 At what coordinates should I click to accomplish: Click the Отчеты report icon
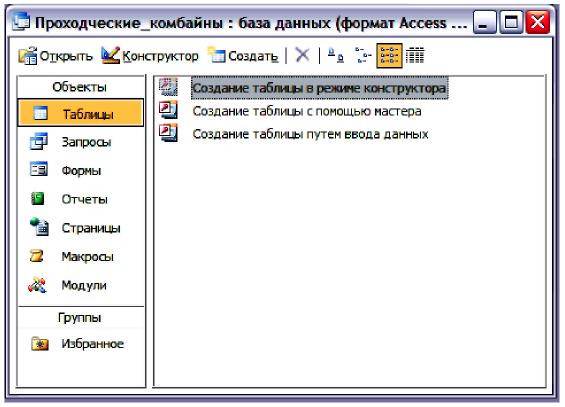pyautogui.click(x=37, y=198)
